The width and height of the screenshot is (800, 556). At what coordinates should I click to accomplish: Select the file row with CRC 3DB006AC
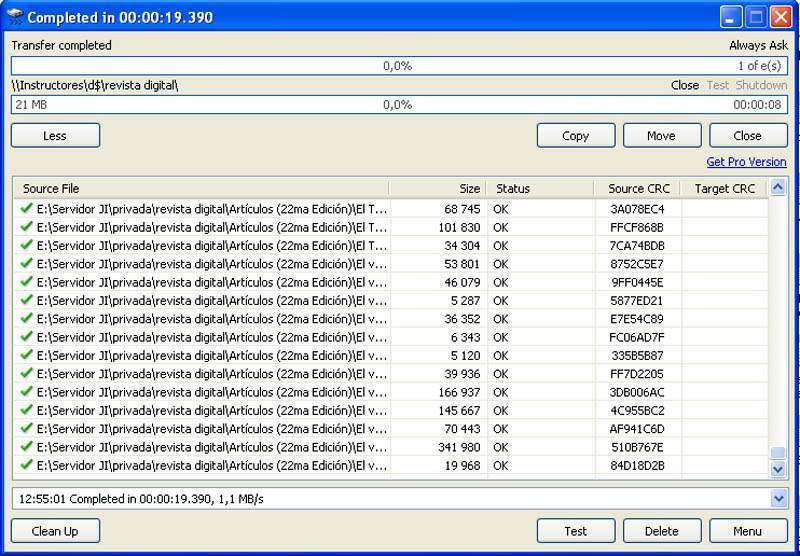[391, 392]
